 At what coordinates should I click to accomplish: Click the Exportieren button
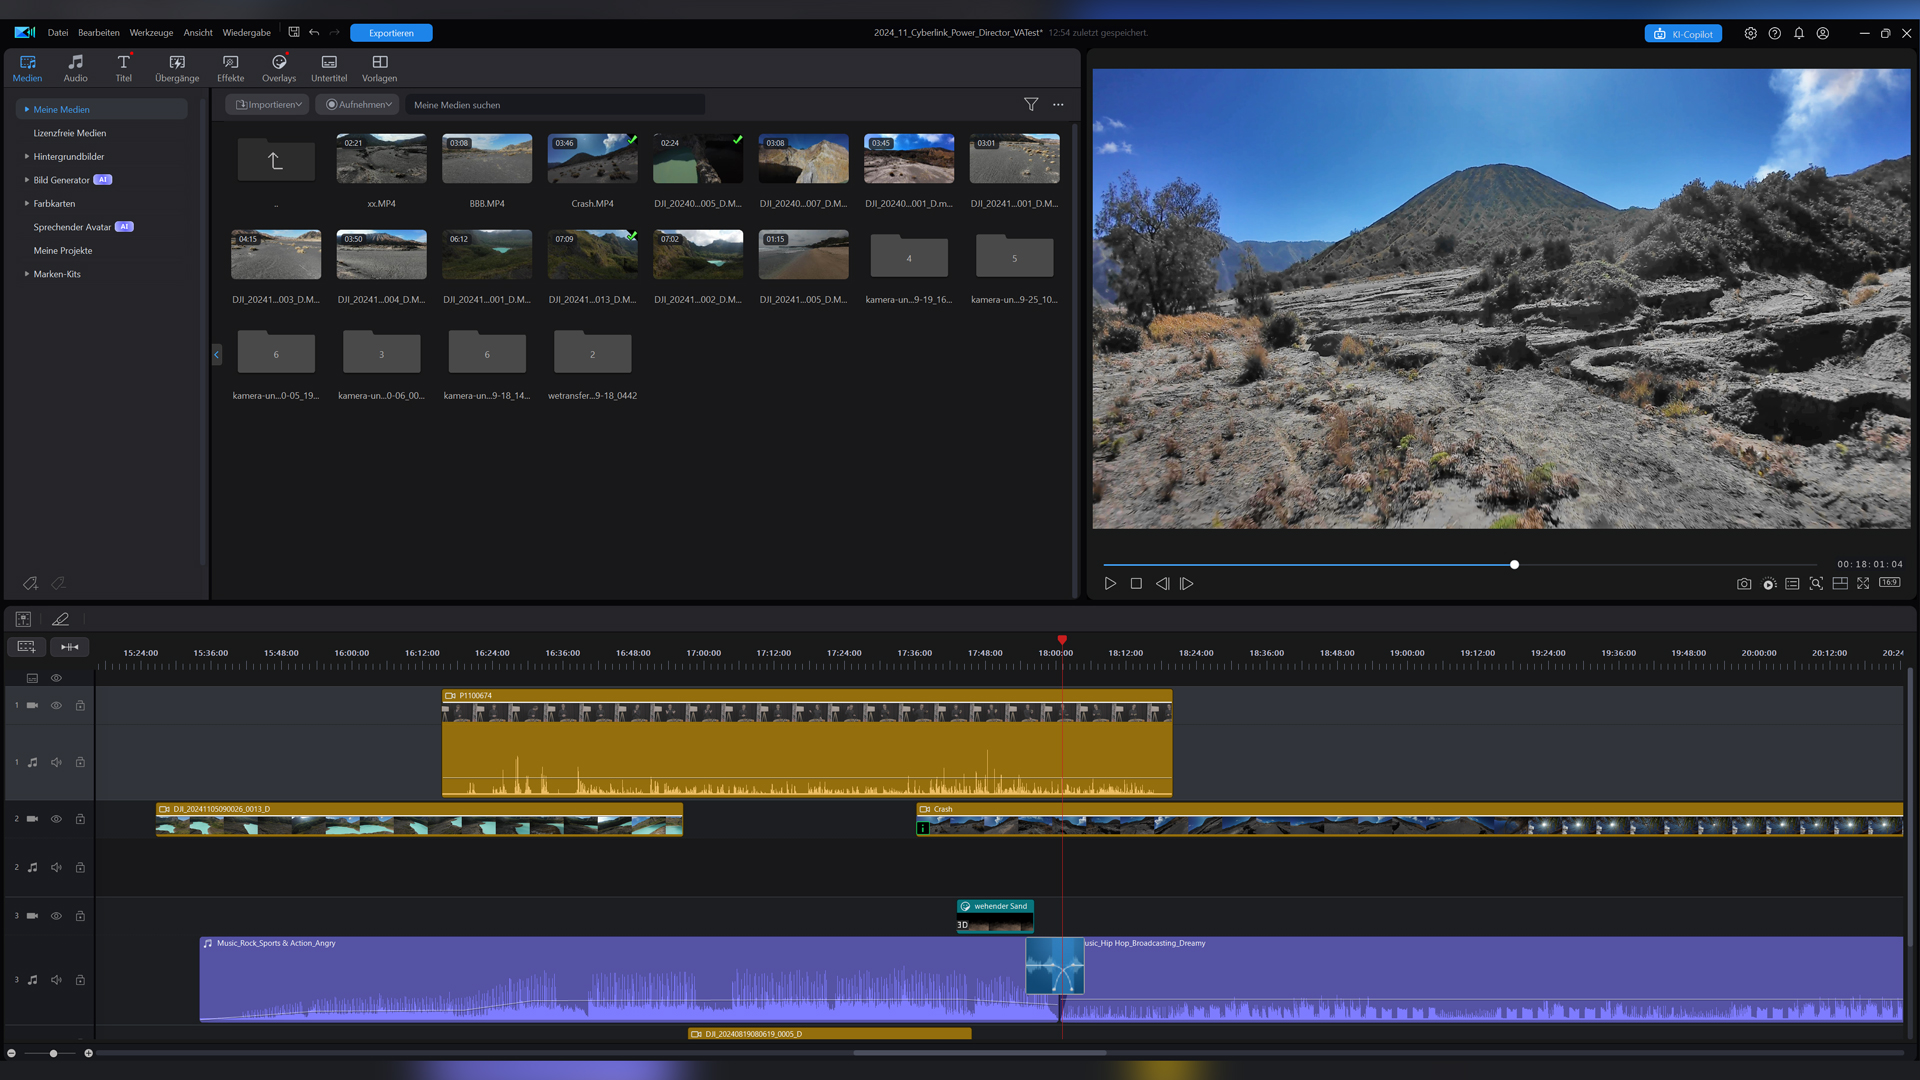coord(391,33)
